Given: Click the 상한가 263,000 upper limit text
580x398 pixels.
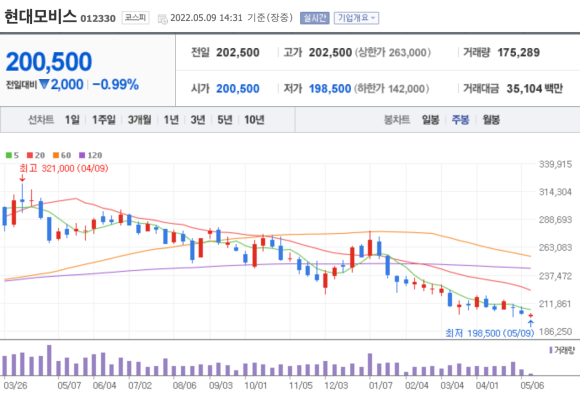Looking at the screenshot, I should (393, 53).
